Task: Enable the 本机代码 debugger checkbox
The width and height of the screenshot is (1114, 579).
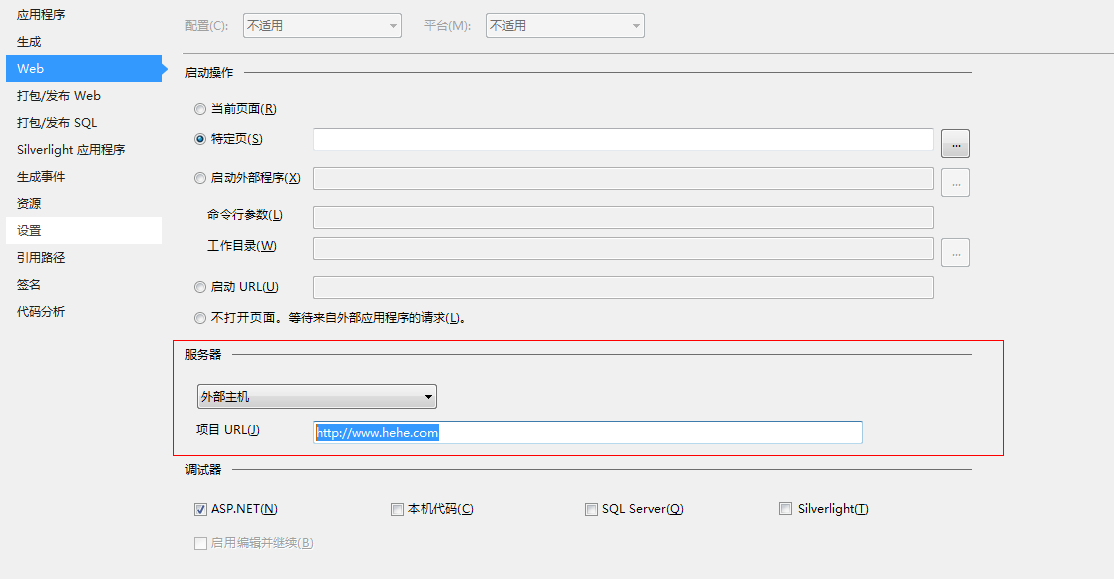Action: click(x=397, y=509)
